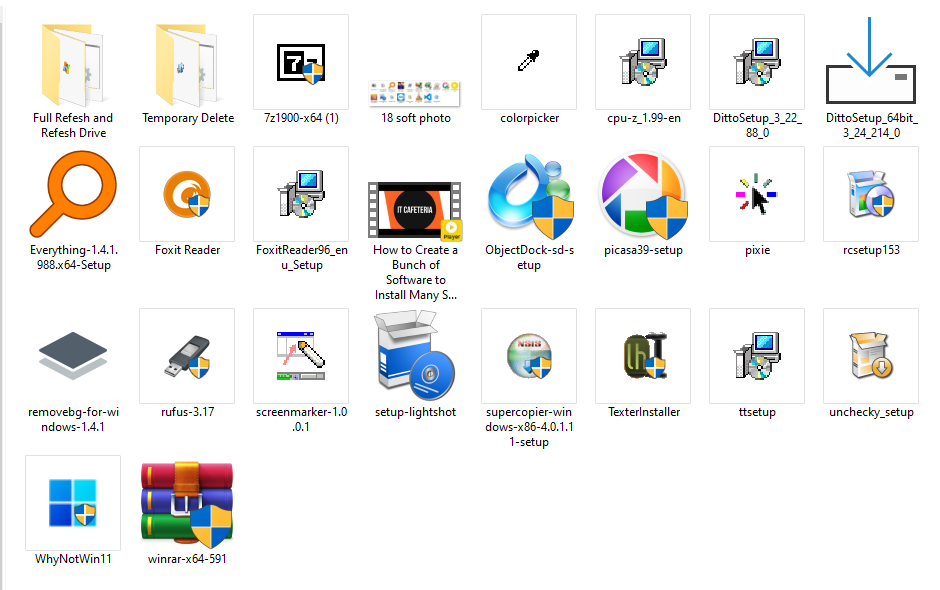Select the rcsetup153 icon
Image resolution: width=940 pixels, height=590 pixels.
(x=870, y=194)
